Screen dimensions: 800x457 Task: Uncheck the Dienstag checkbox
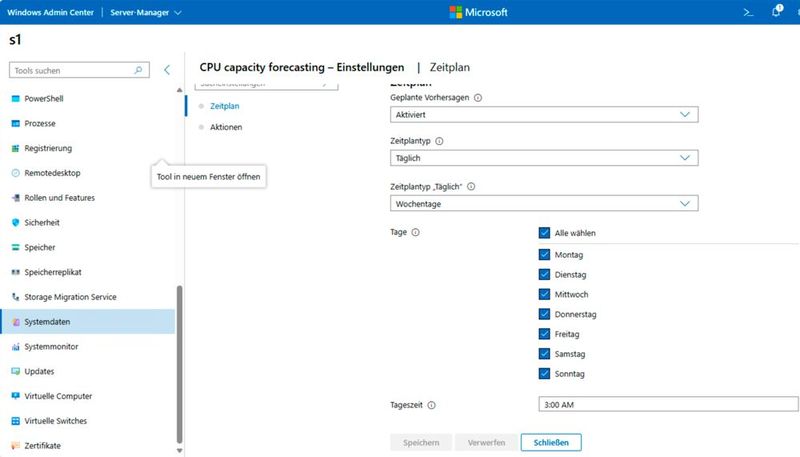coord(544,274)
